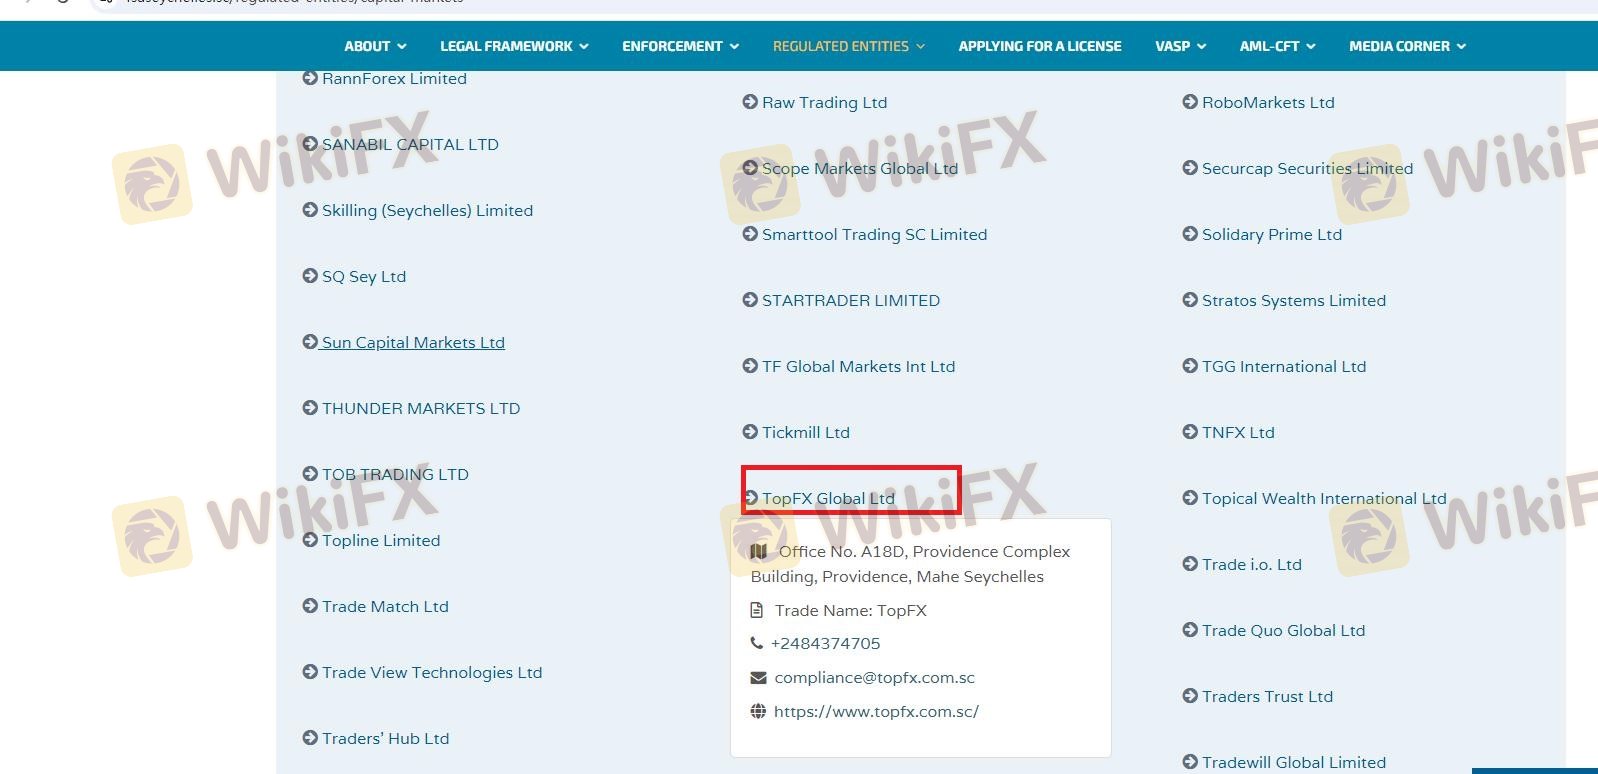The image size is (1598, 774).
Task: Click arrow icon beside TF Global Markets Int Ltd
Action: point(750,366)
